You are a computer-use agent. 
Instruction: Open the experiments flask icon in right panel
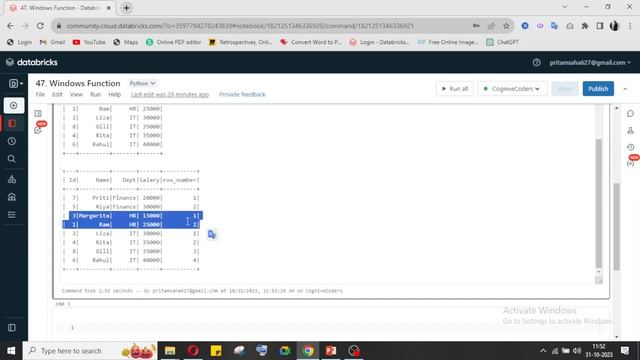(630, 130)
